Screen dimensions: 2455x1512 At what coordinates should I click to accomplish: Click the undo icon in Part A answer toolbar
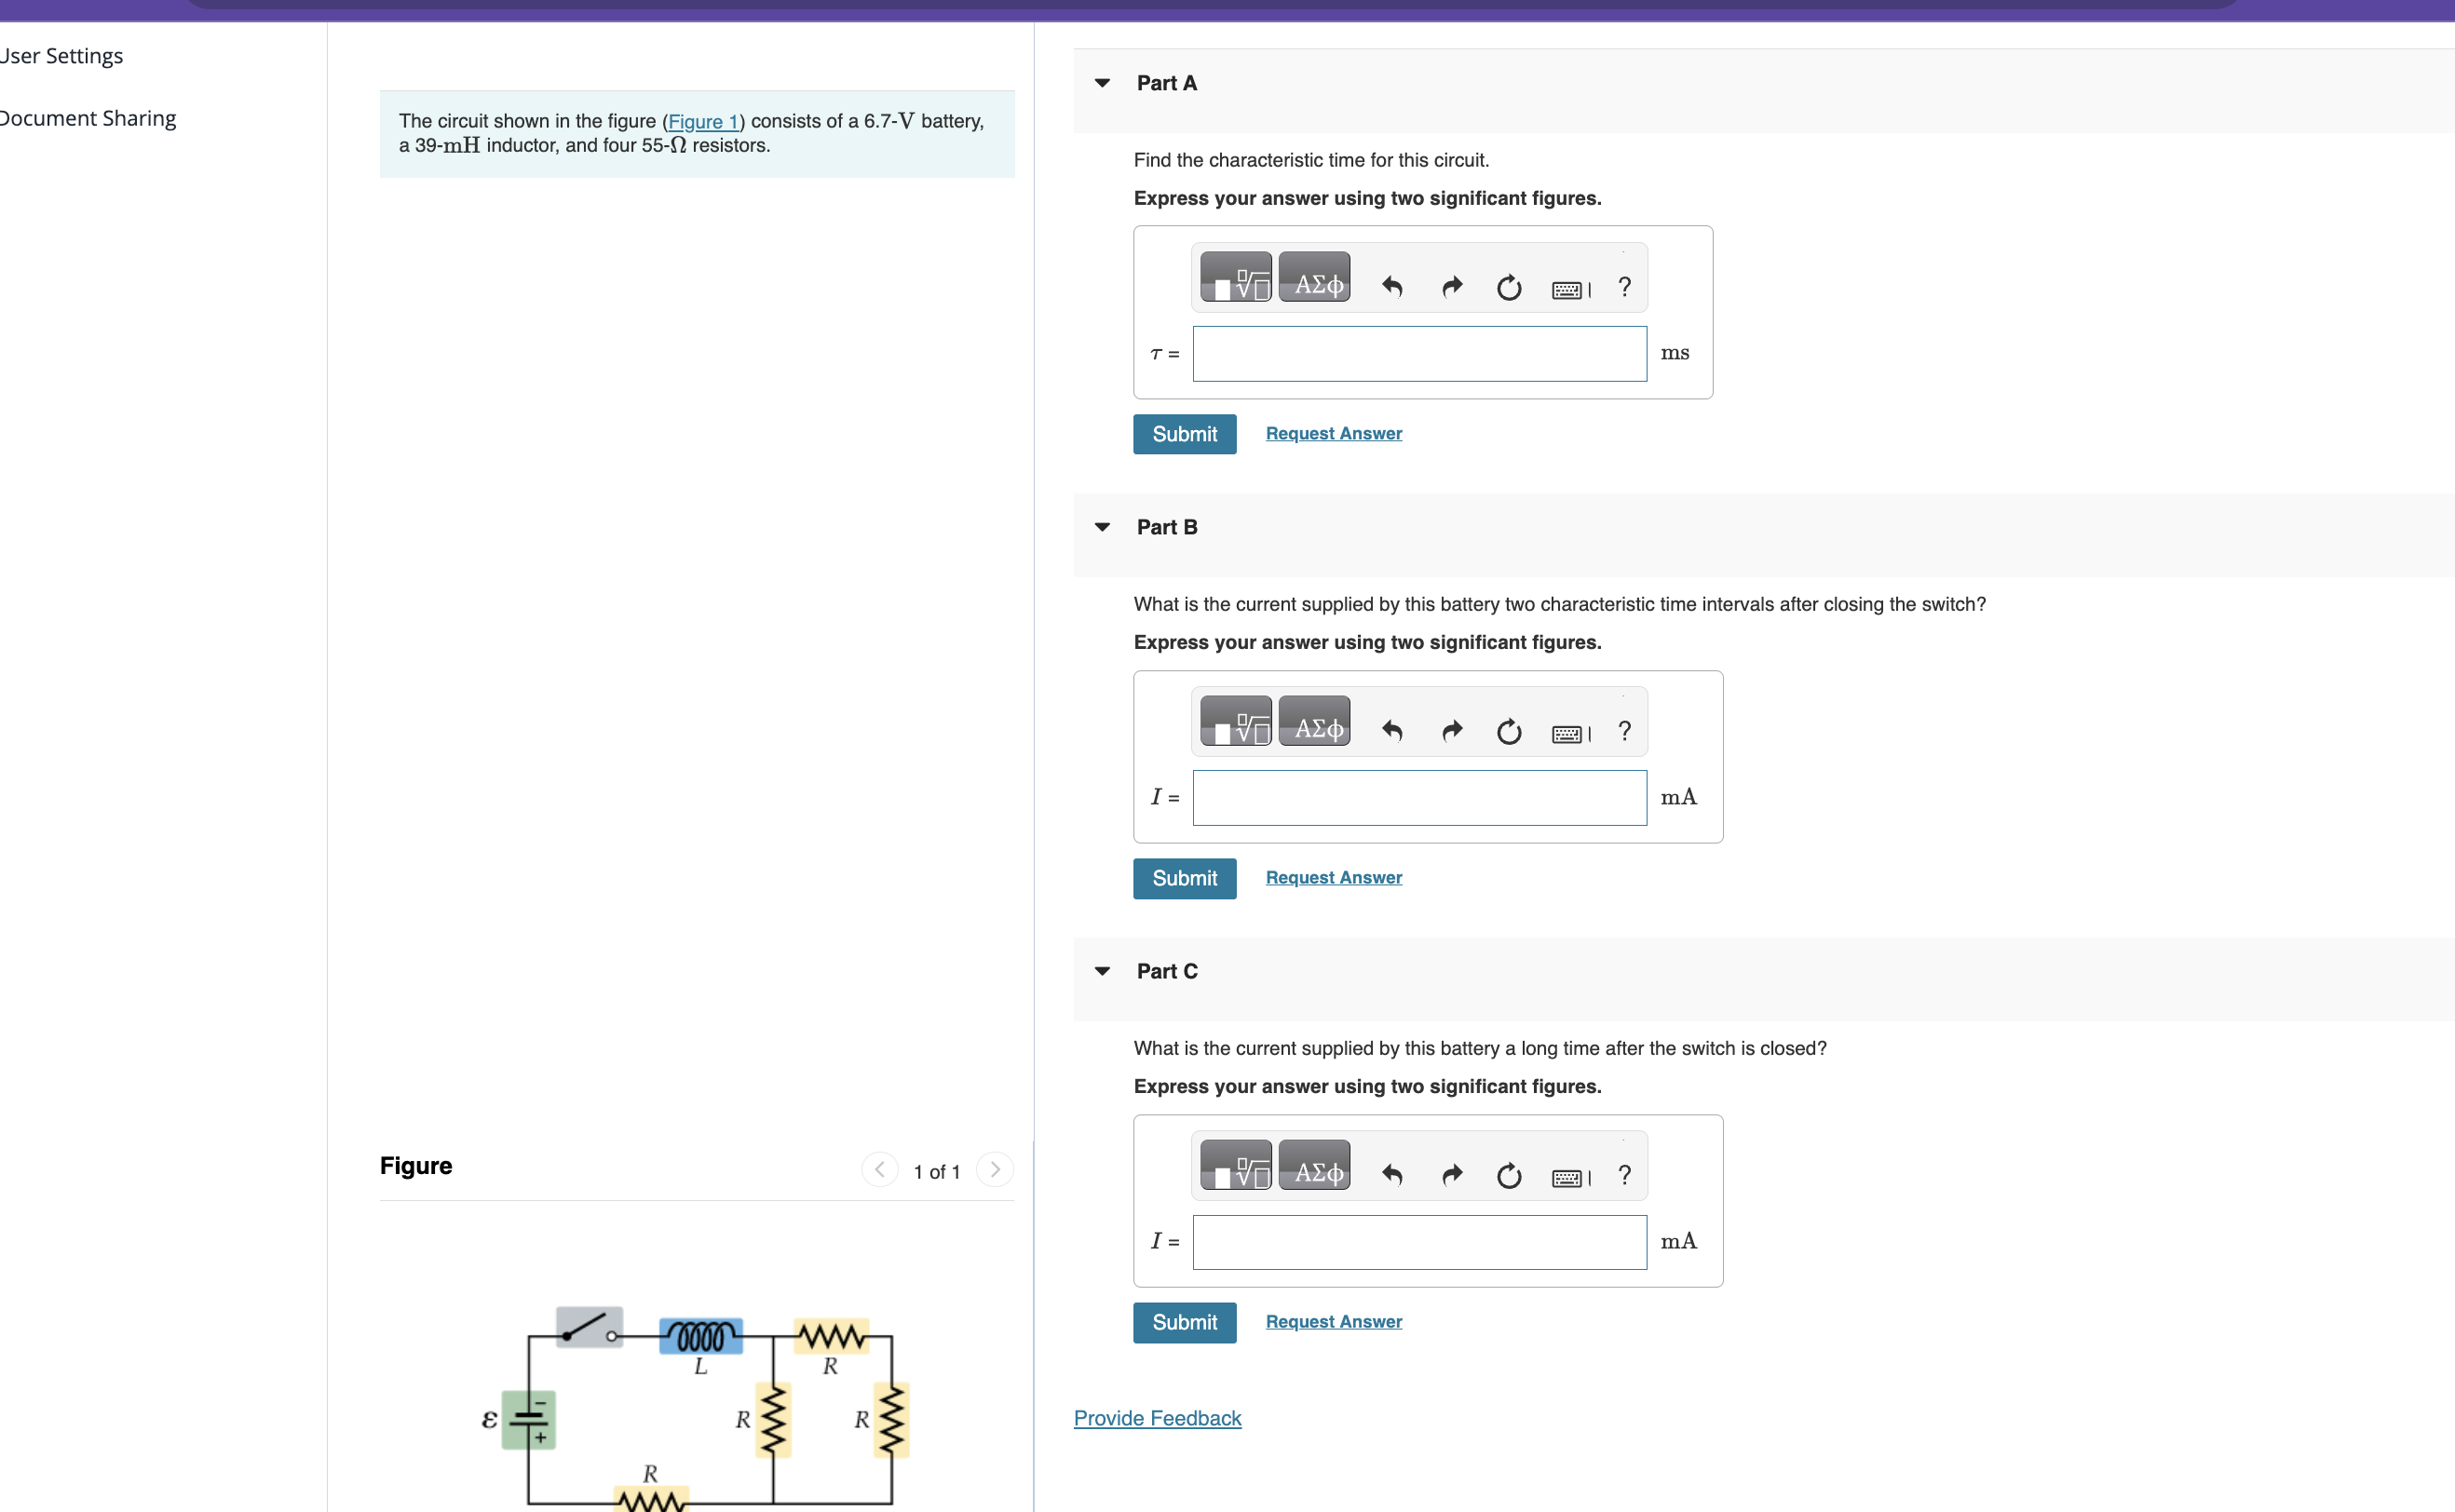pyautogui.click(x=1392, y=287)
